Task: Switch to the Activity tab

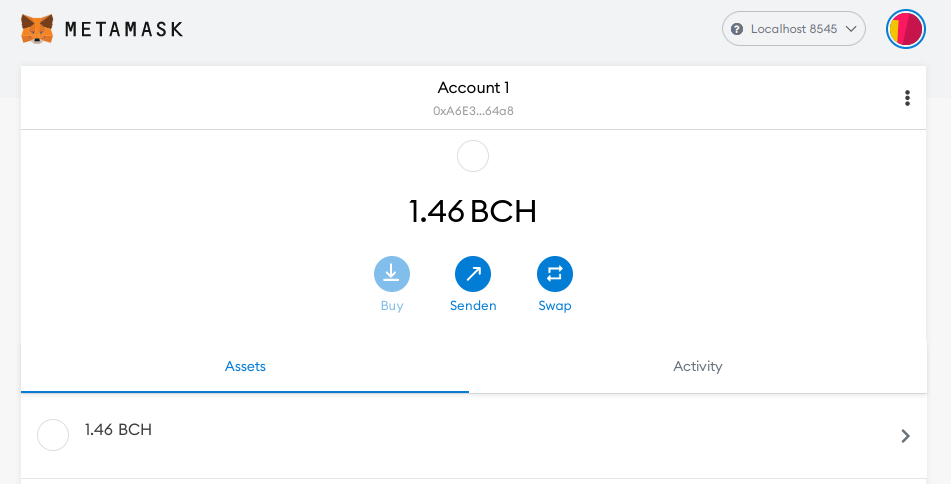Action: pos(697,366)
